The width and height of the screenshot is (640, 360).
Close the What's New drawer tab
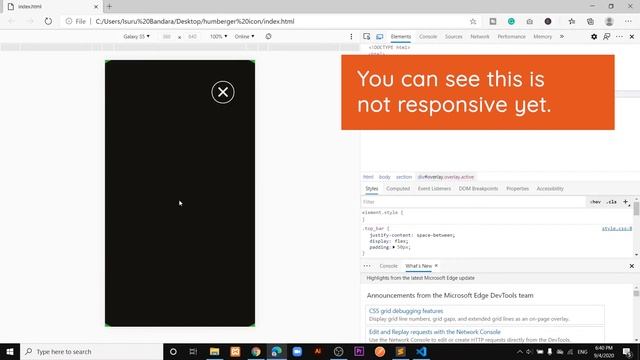tap(436, 266)
